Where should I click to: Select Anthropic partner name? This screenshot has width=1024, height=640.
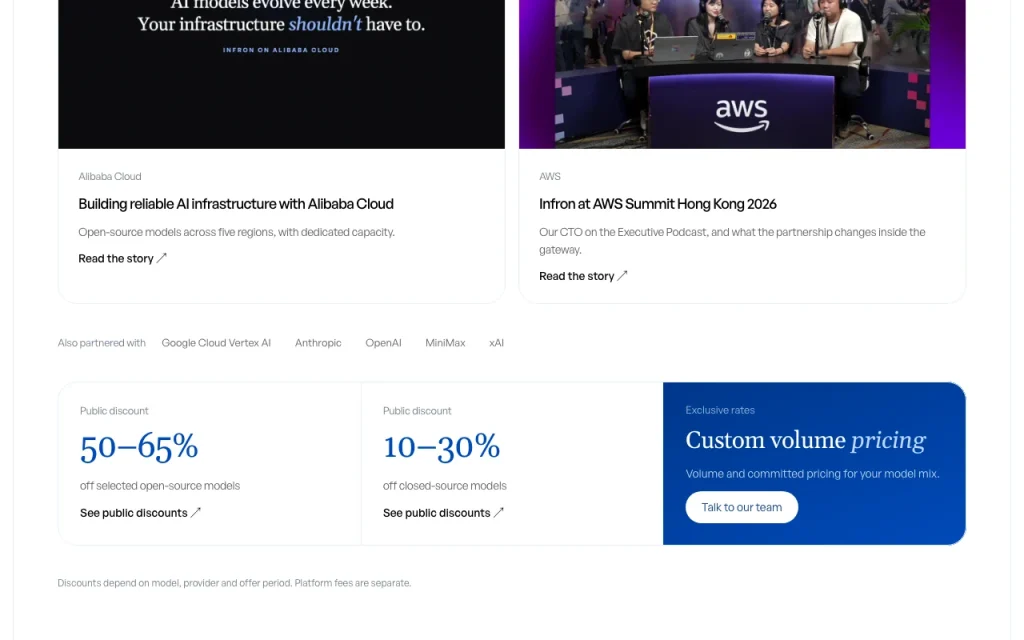tap(318, 343)
